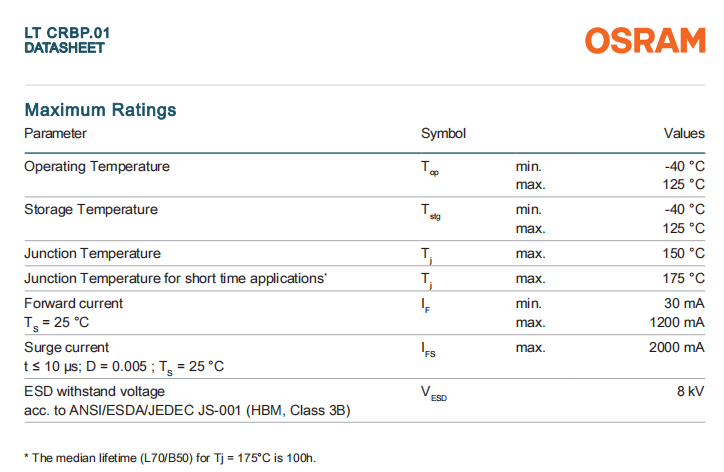The image size is (724, 472).
Task: Select the 175 °C value
Action: [x=684, y=278]
